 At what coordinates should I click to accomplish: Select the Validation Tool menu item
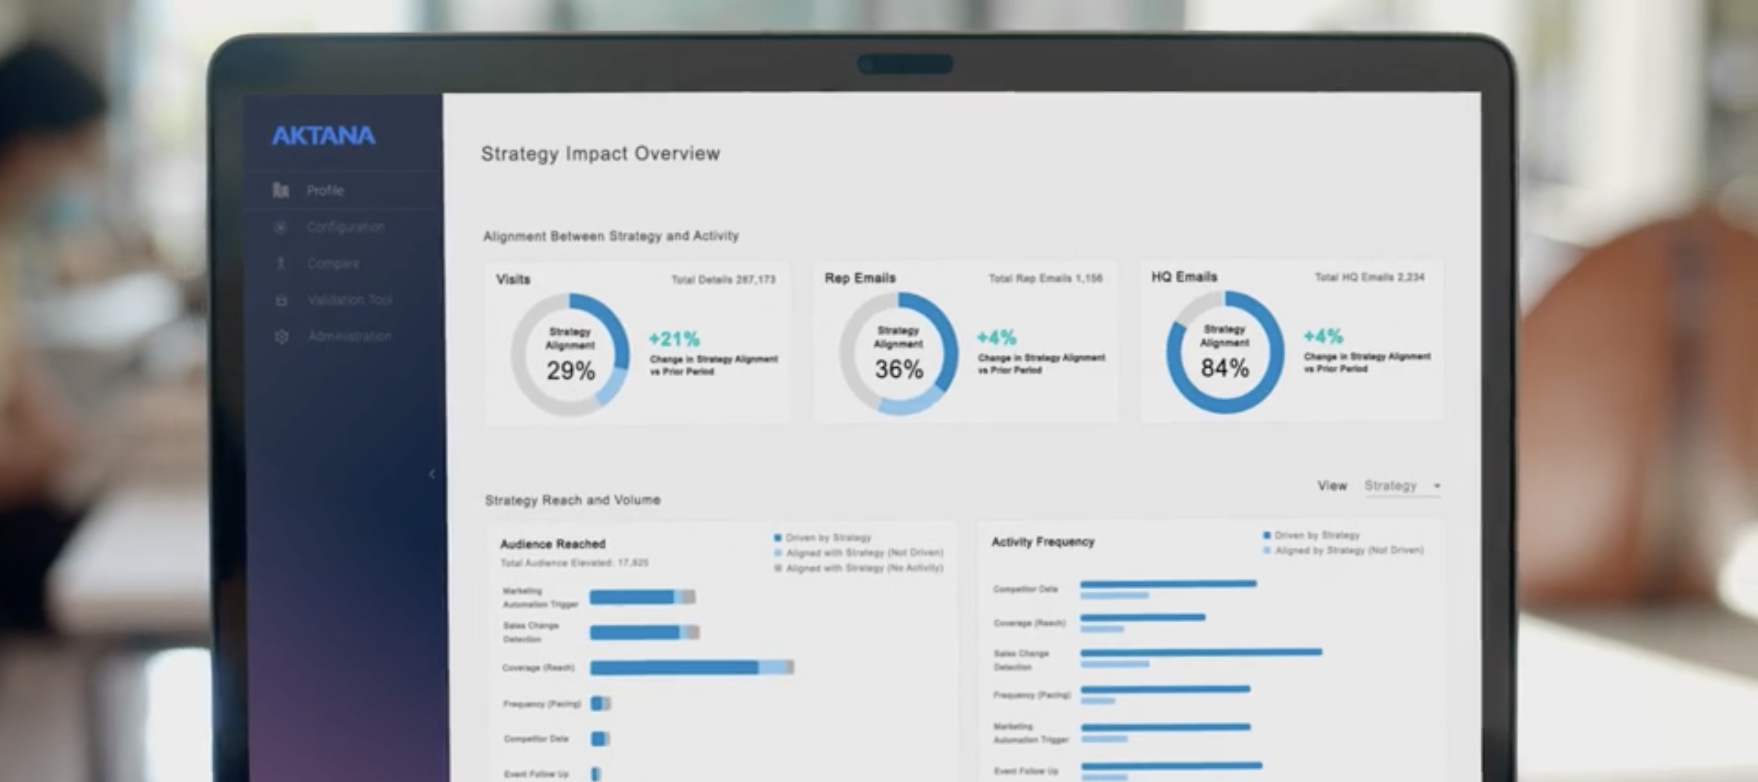click(349, 300)
